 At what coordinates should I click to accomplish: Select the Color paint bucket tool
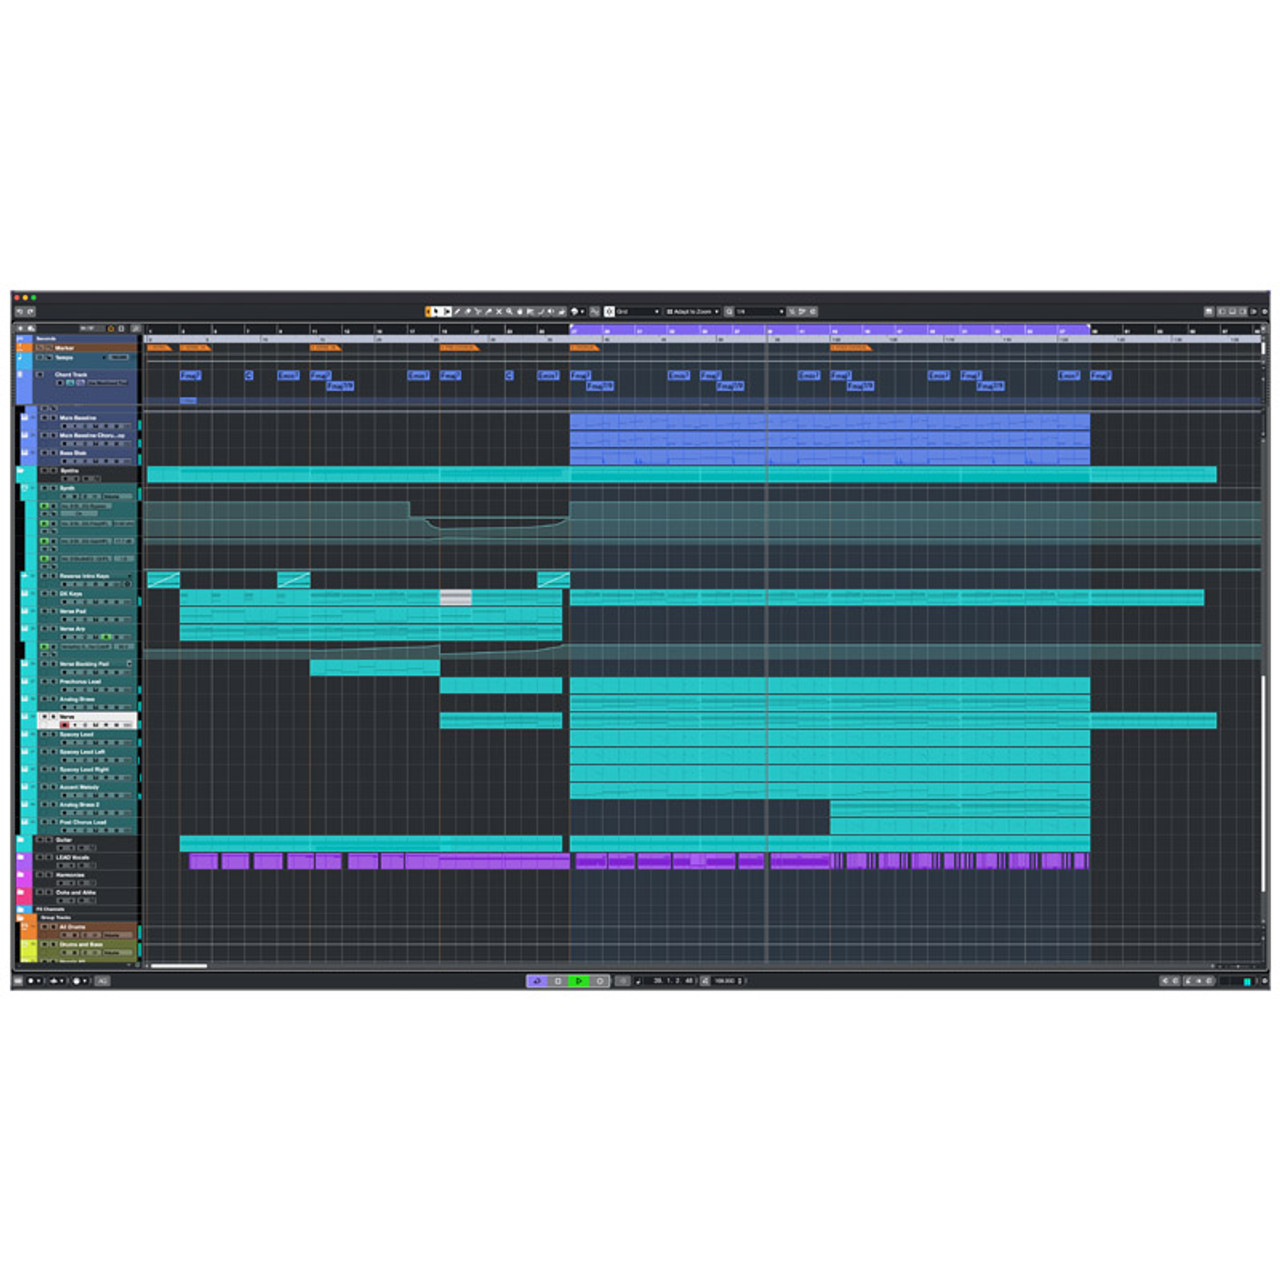tap(561, 311)
